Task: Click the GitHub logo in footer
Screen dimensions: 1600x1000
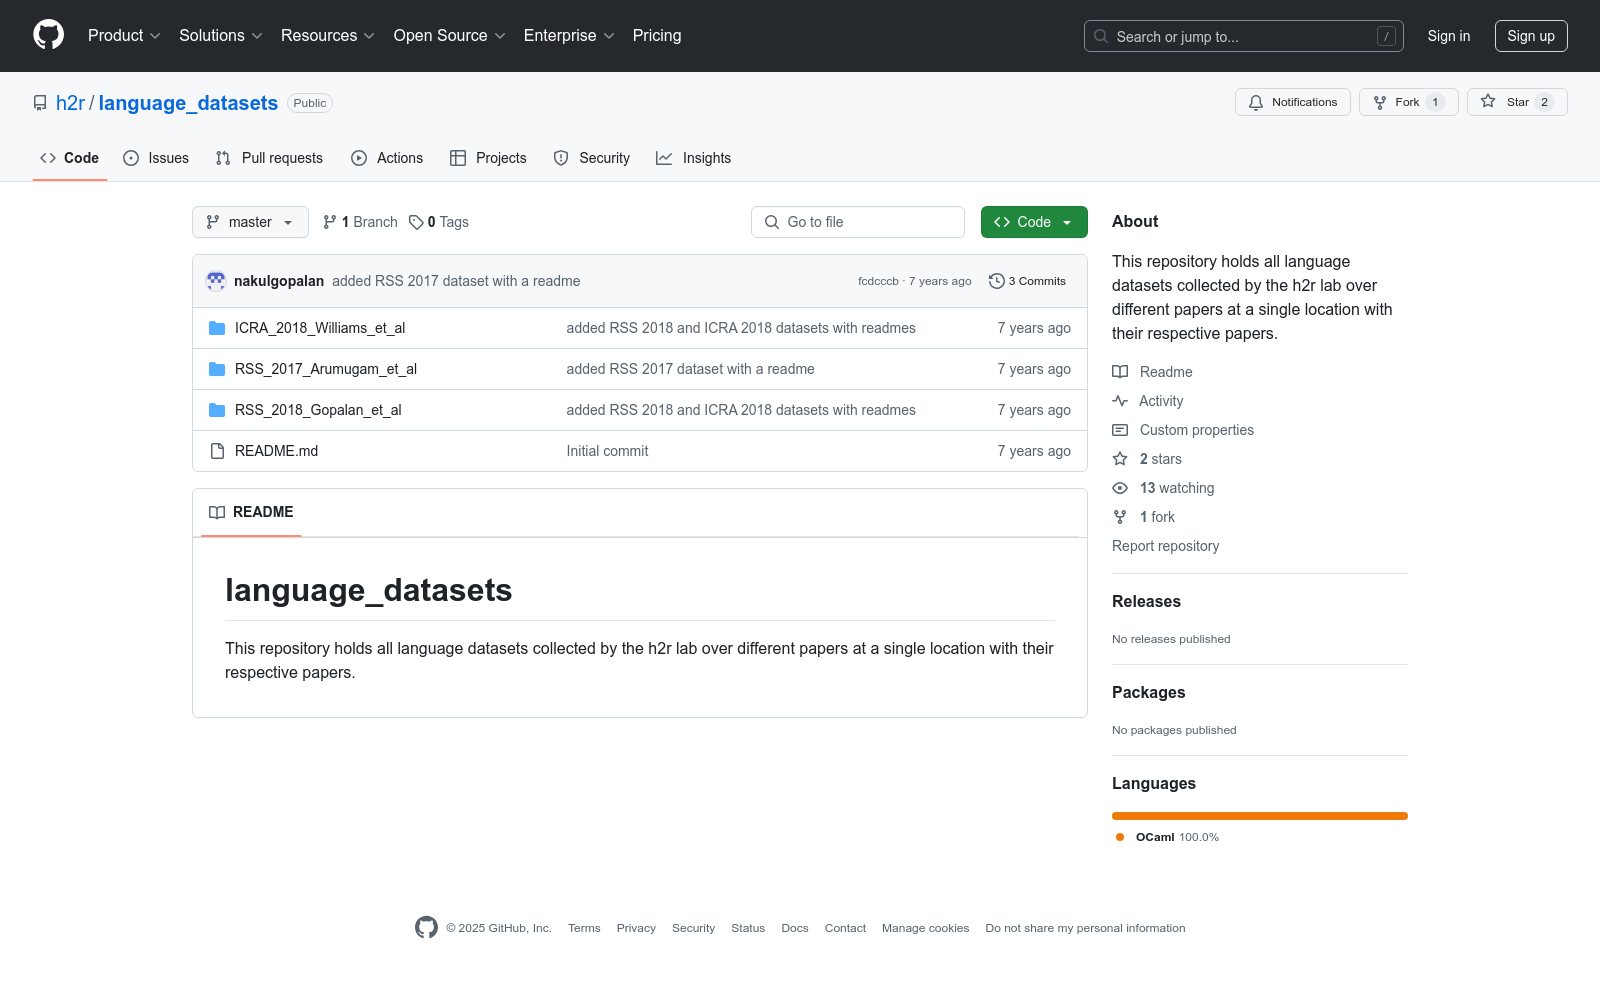Action: coord(426,928)
